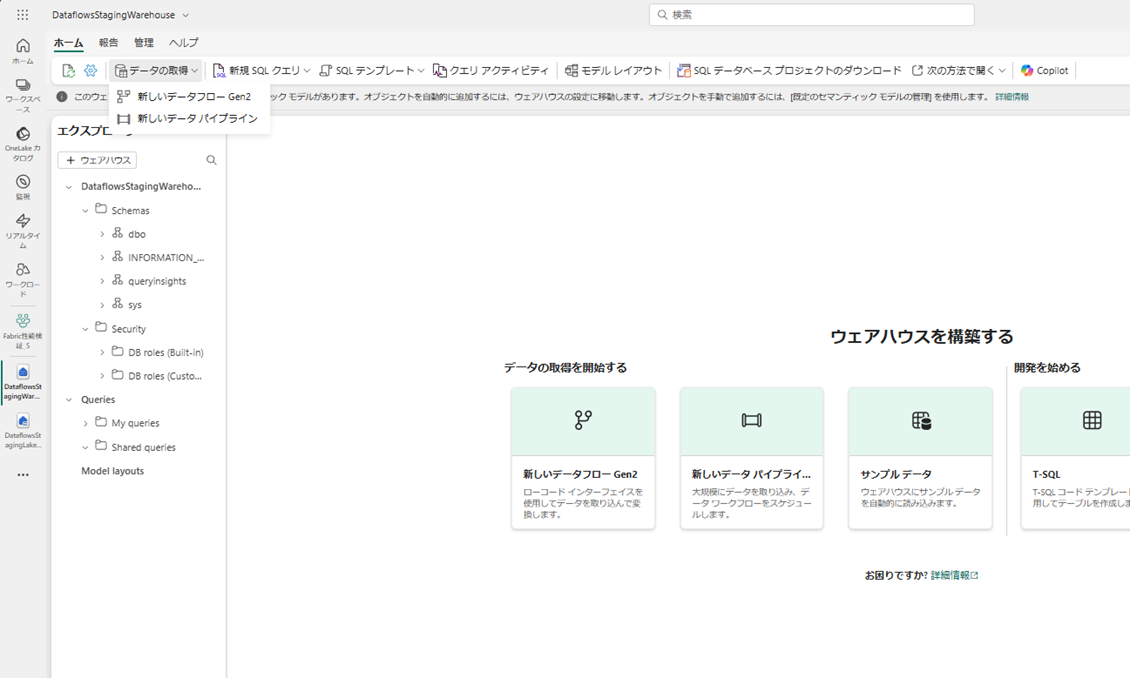Open 詳細情報 link beside お困りですか?
This screenshot has height=678, width=1130.
click(x=954, y=575)
